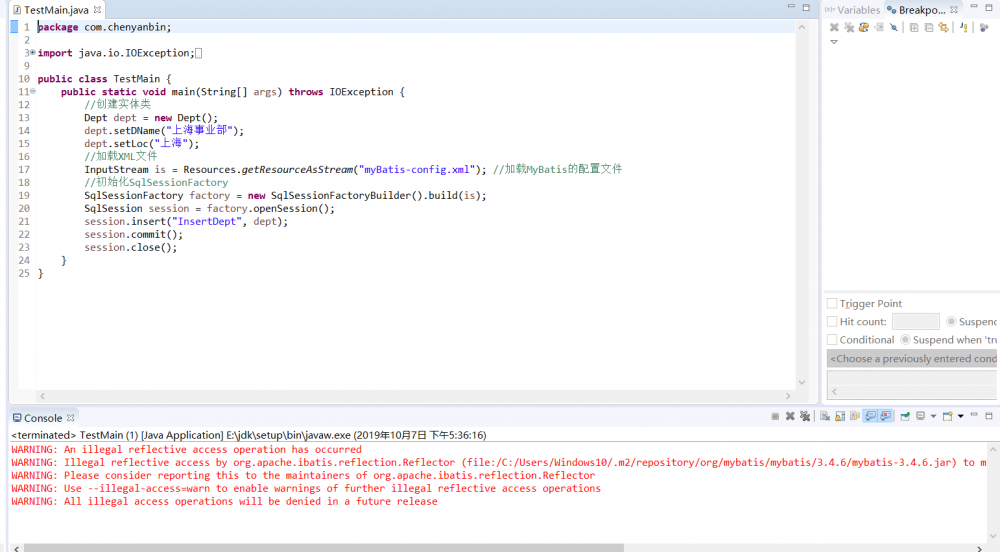The image size is (1000, 552).
Task: Expand all in Breakpoints view
Action: pos(914,27)
